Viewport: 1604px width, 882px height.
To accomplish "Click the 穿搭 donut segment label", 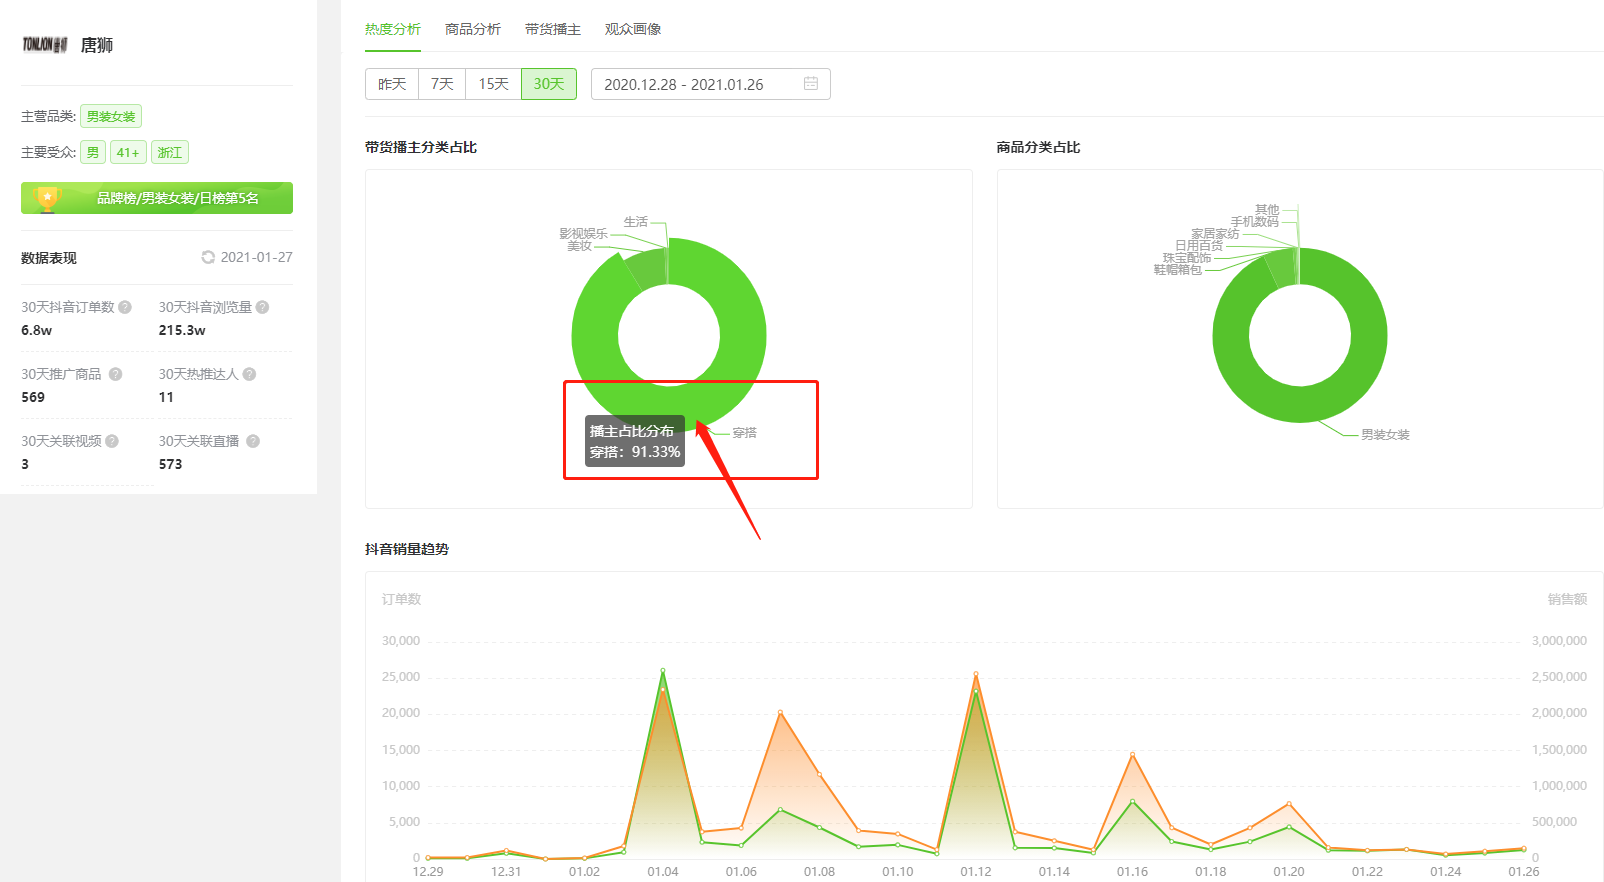I will pos(745,433).
